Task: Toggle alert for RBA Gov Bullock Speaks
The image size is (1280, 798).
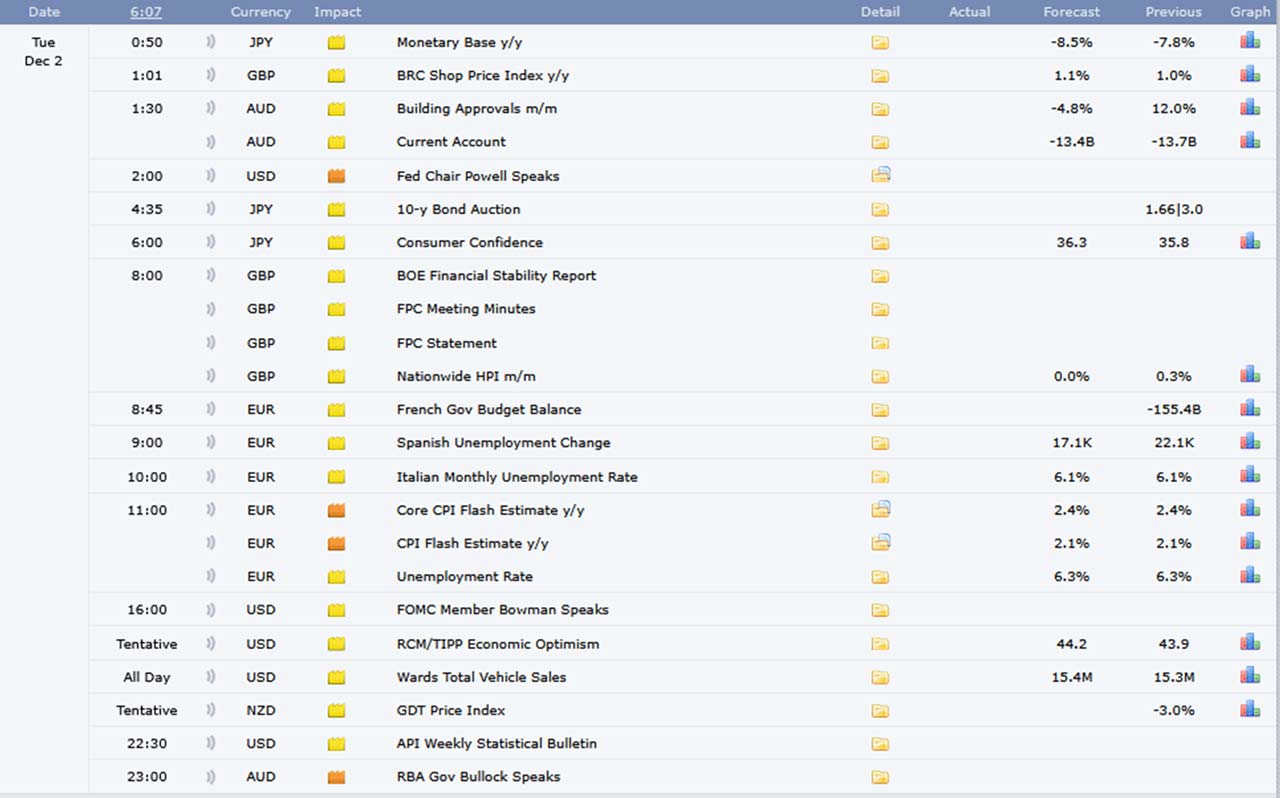Action: coord(211,777)
